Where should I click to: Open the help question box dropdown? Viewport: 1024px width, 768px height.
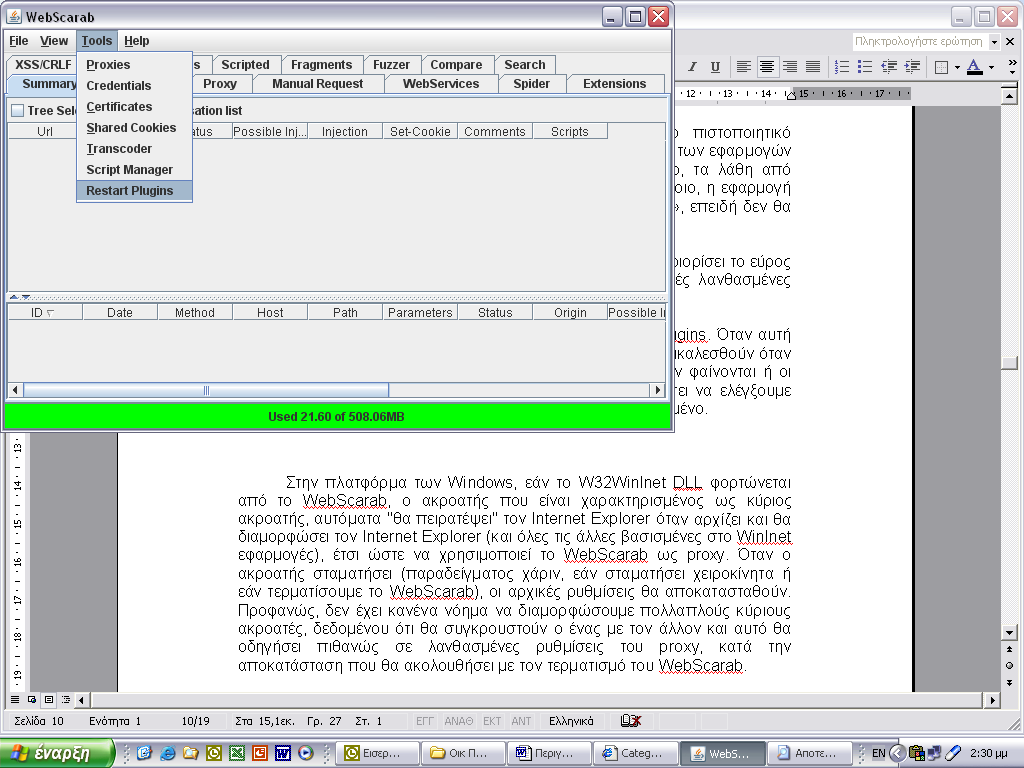[994, 42]
